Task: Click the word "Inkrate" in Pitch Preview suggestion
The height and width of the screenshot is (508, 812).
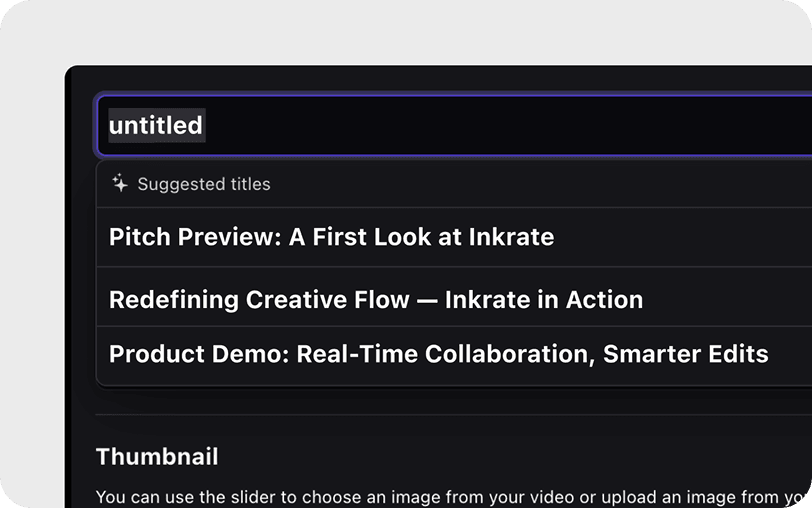Action: tap(508, 238)
